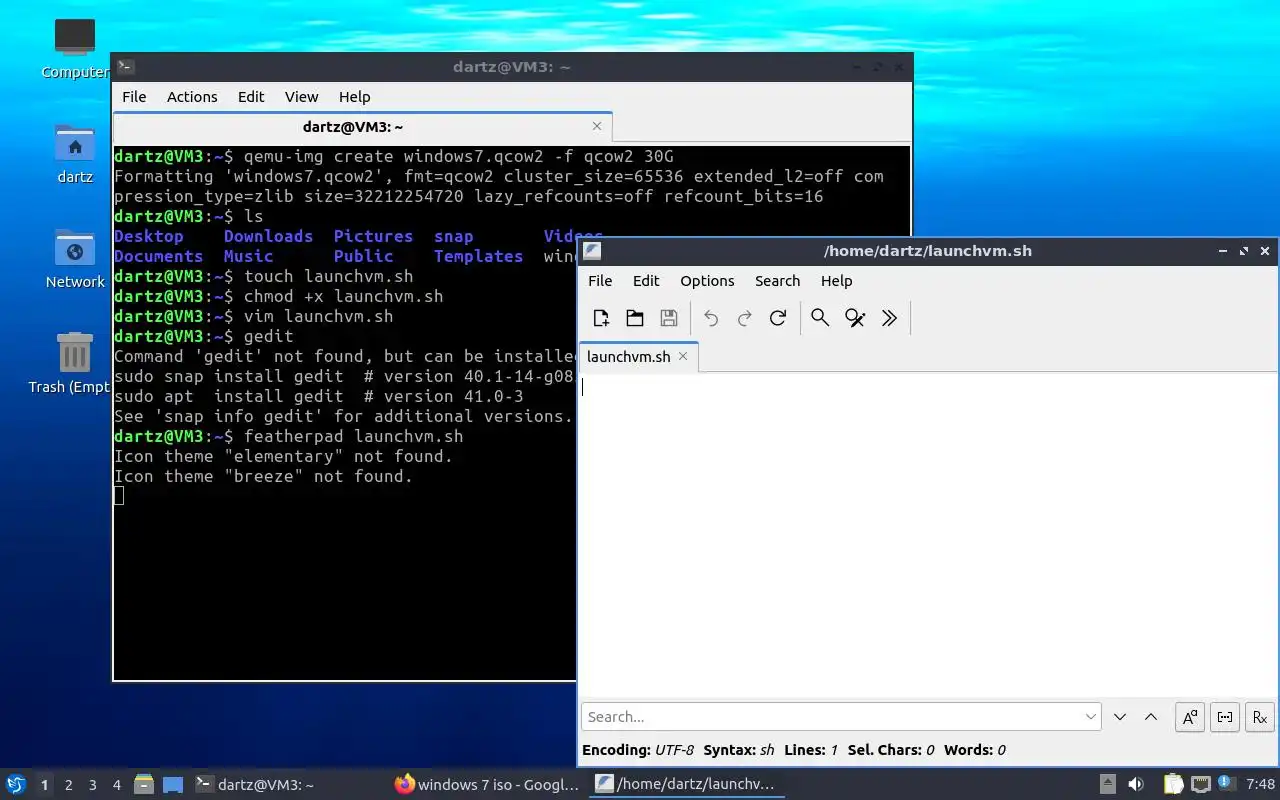Click the Network desktop icon
Image resolution: width=1280 pixels, height=800 pixels.
pyautogui.click(x=75, y=259)
